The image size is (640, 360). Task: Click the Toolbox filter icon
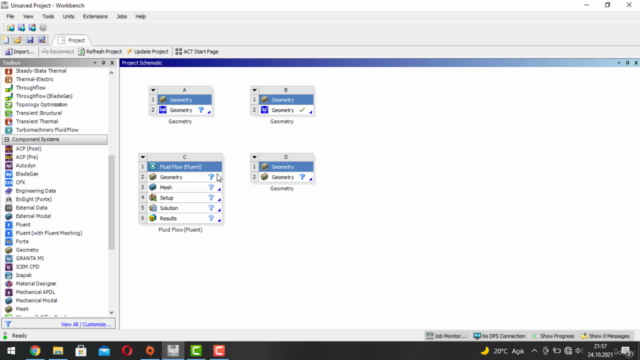click(8, 324)
